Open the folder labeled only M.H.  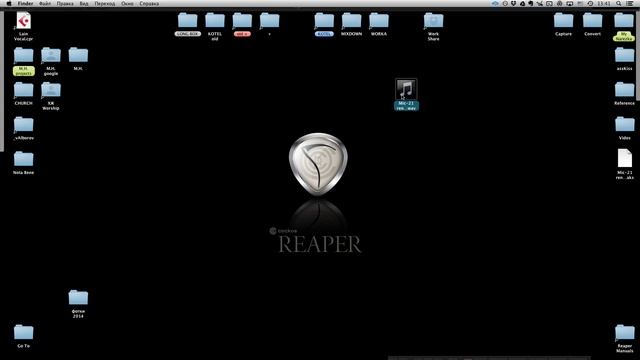point(78,55)
